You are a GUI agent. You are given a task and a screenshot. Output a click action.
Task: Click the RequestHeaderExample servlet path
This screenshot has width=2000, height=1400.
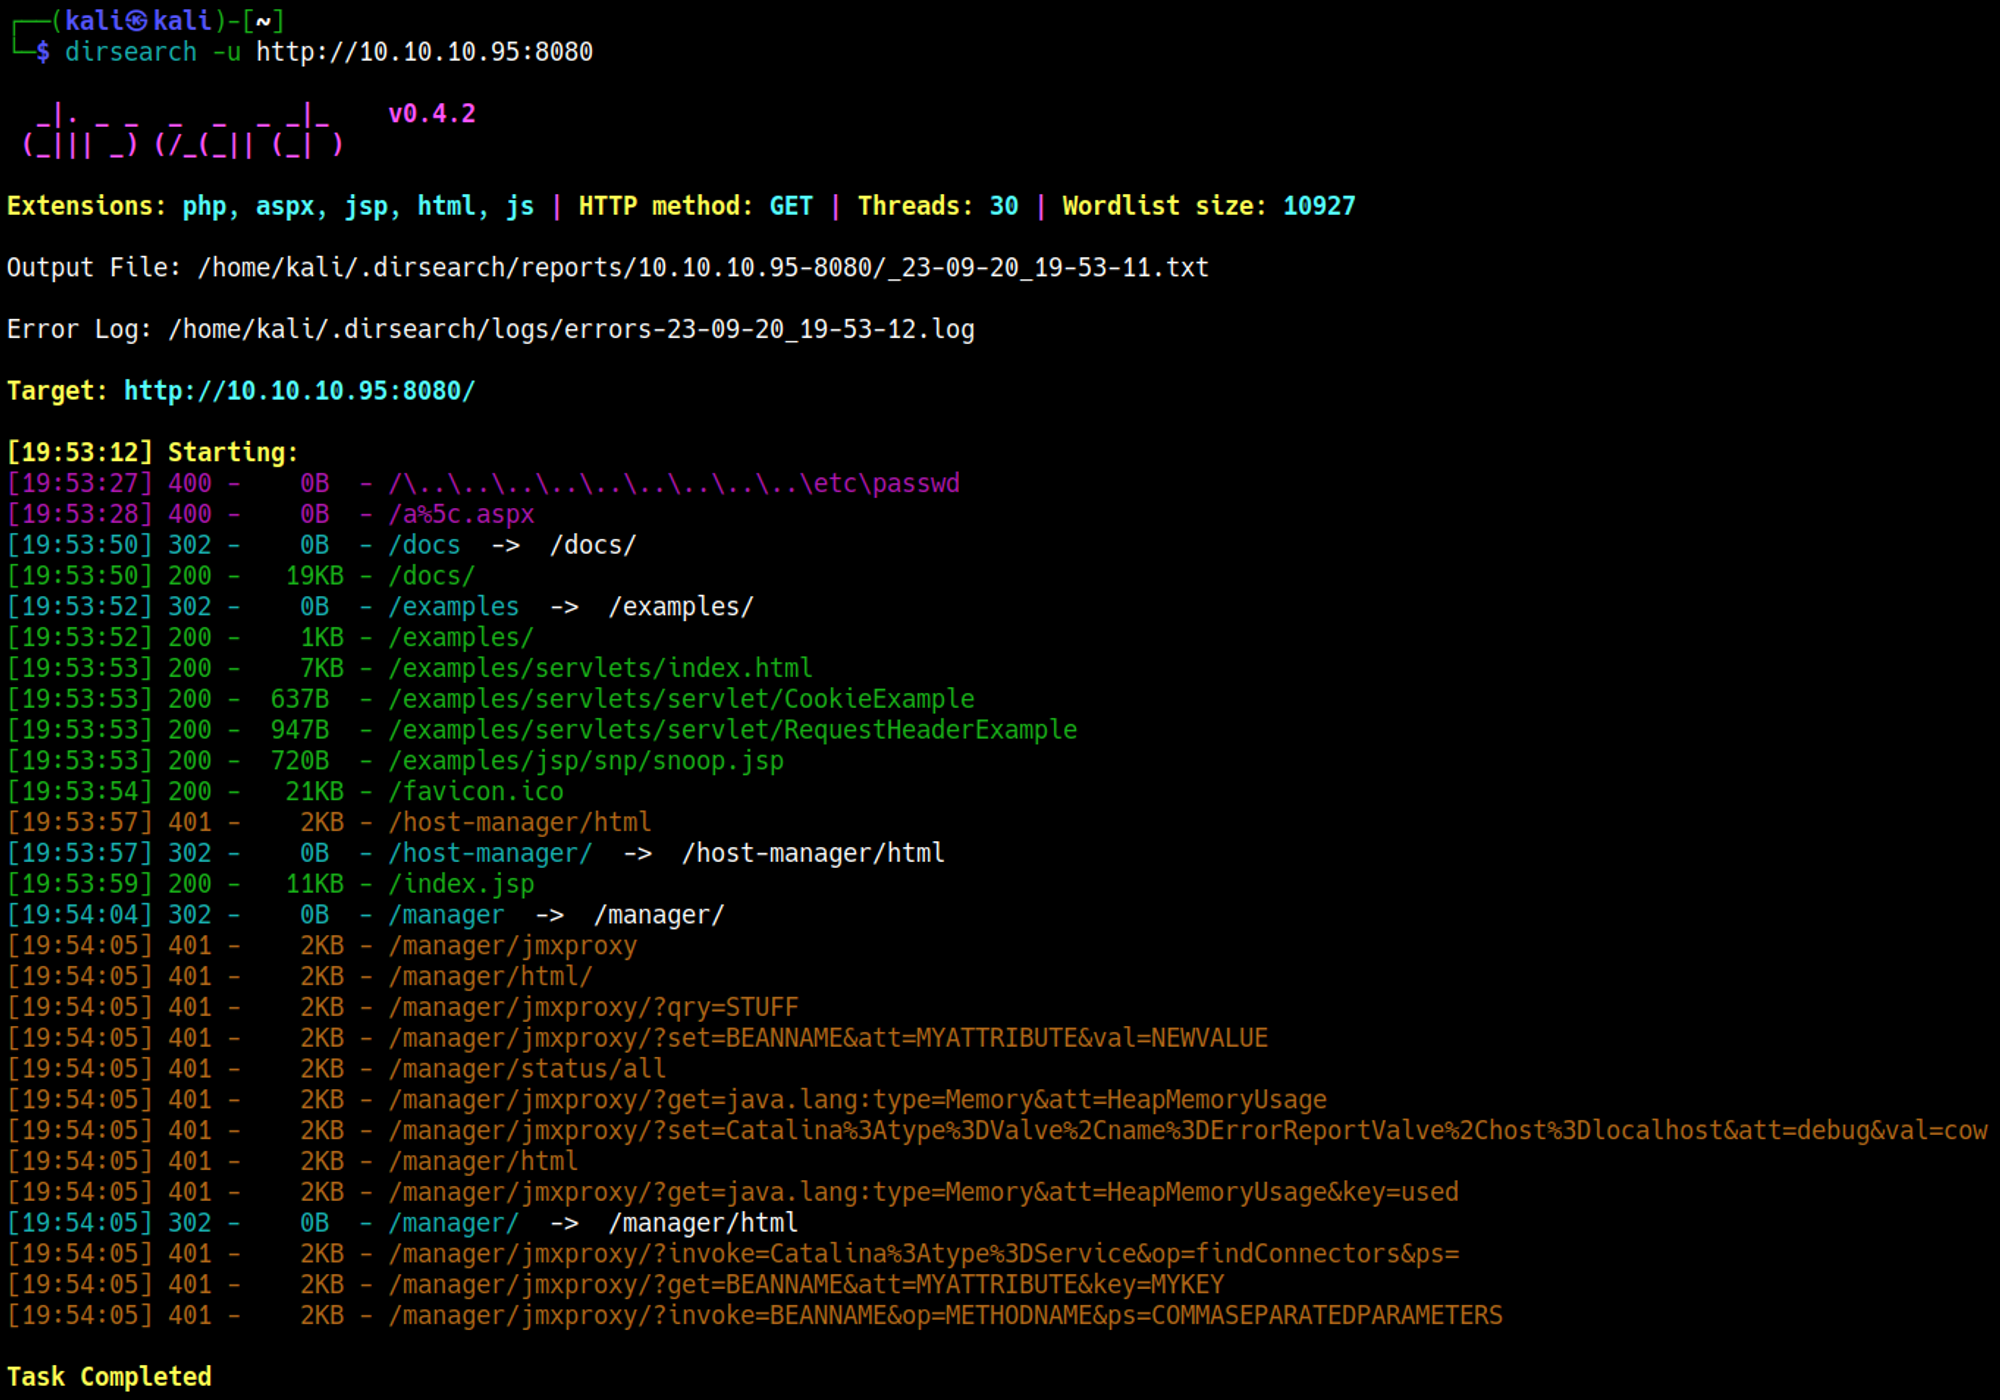click(732, 730)
